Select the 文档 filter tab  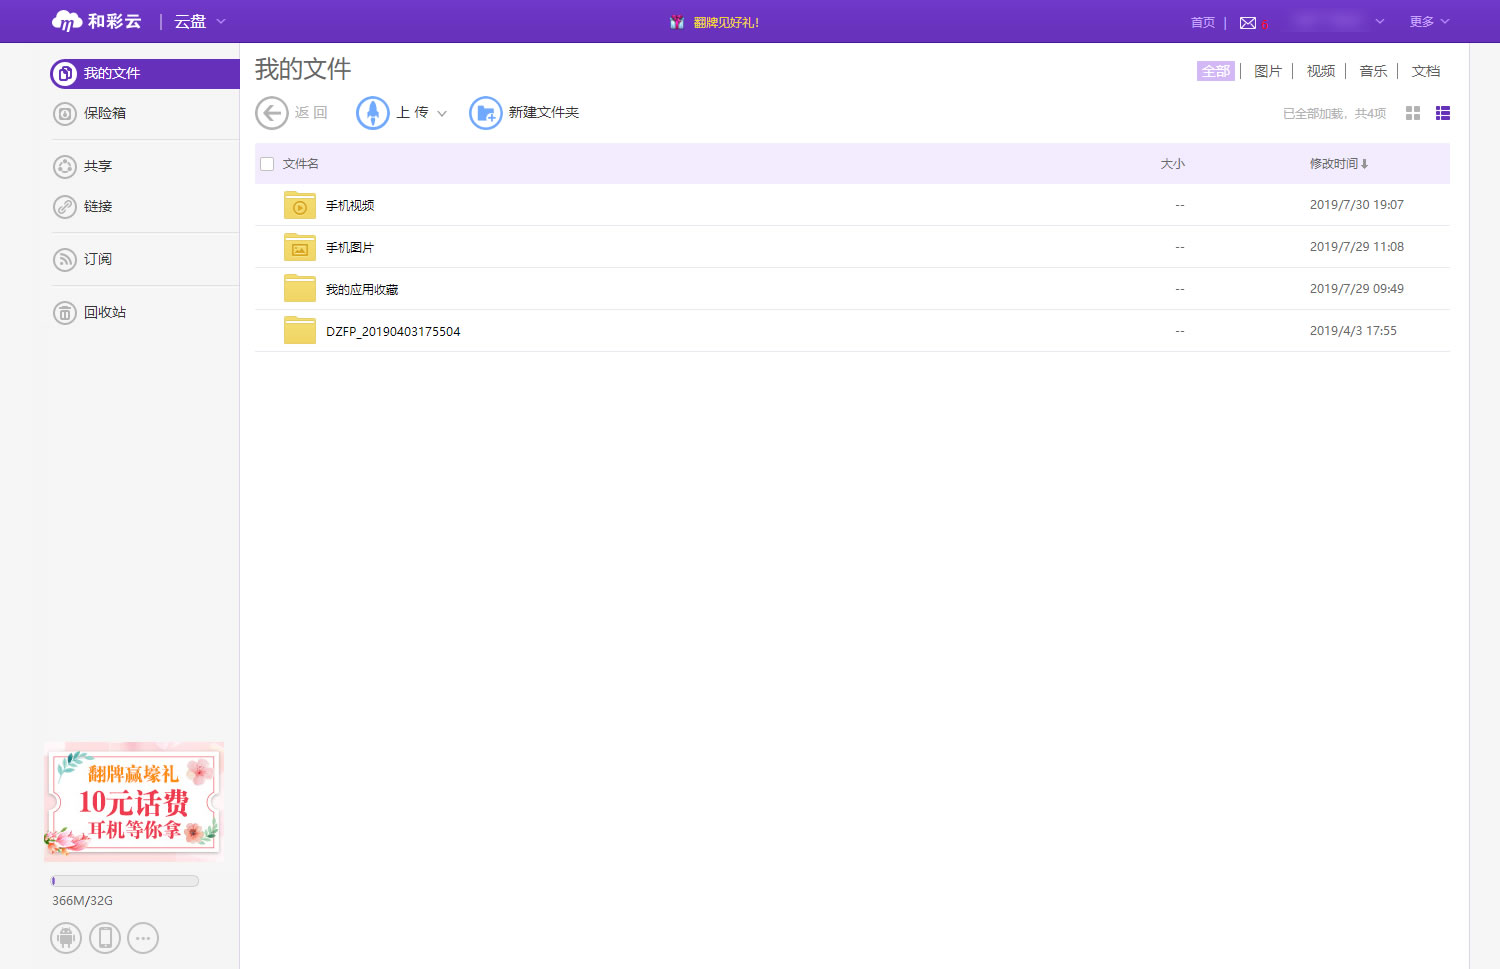(1425, 71)
